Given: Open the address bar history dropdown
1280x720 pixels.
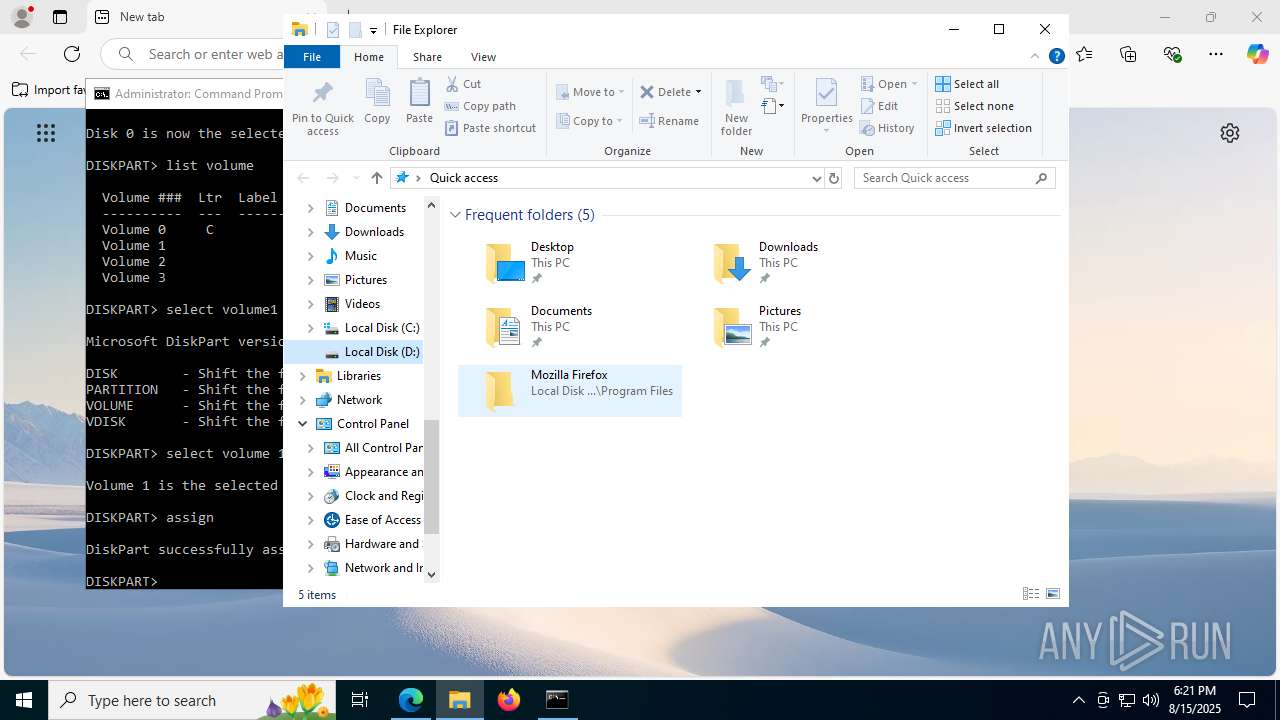Looking at the screenshot, I should coord(817,178).
